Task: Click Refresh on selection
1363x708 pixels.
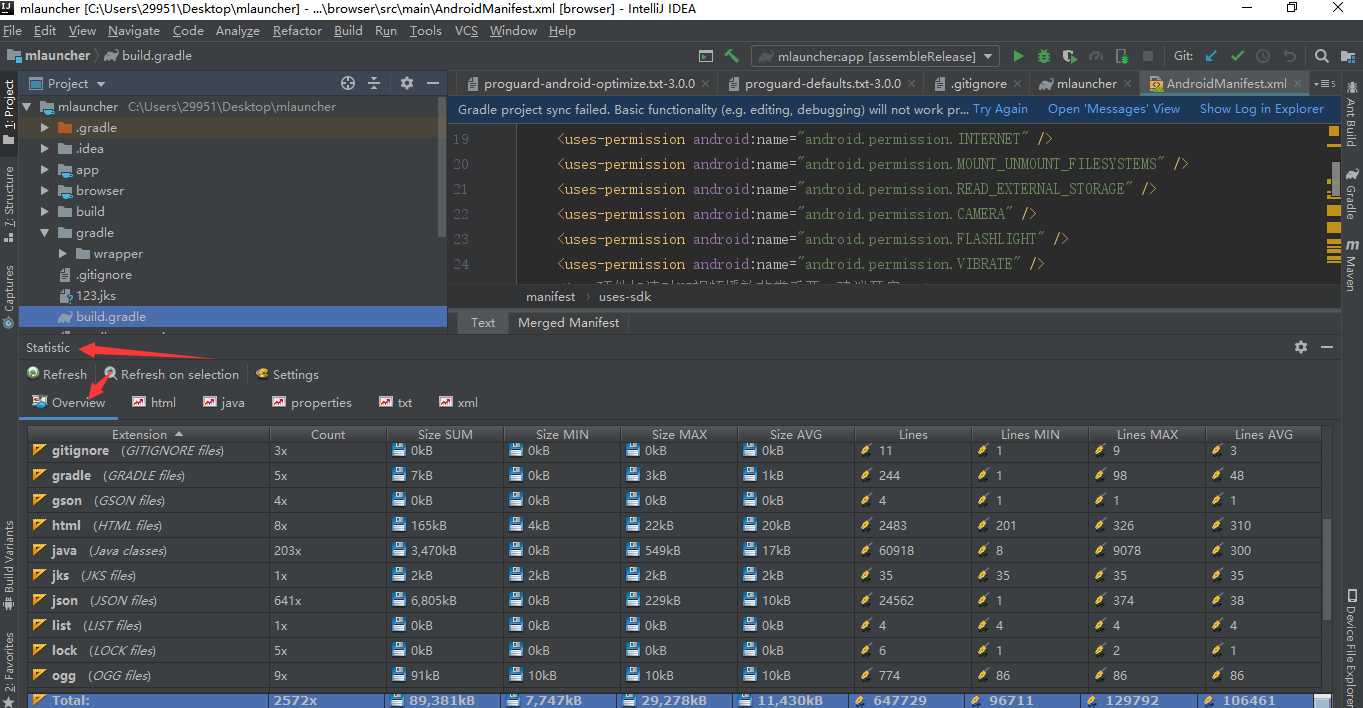Action: tap(171, 374)
